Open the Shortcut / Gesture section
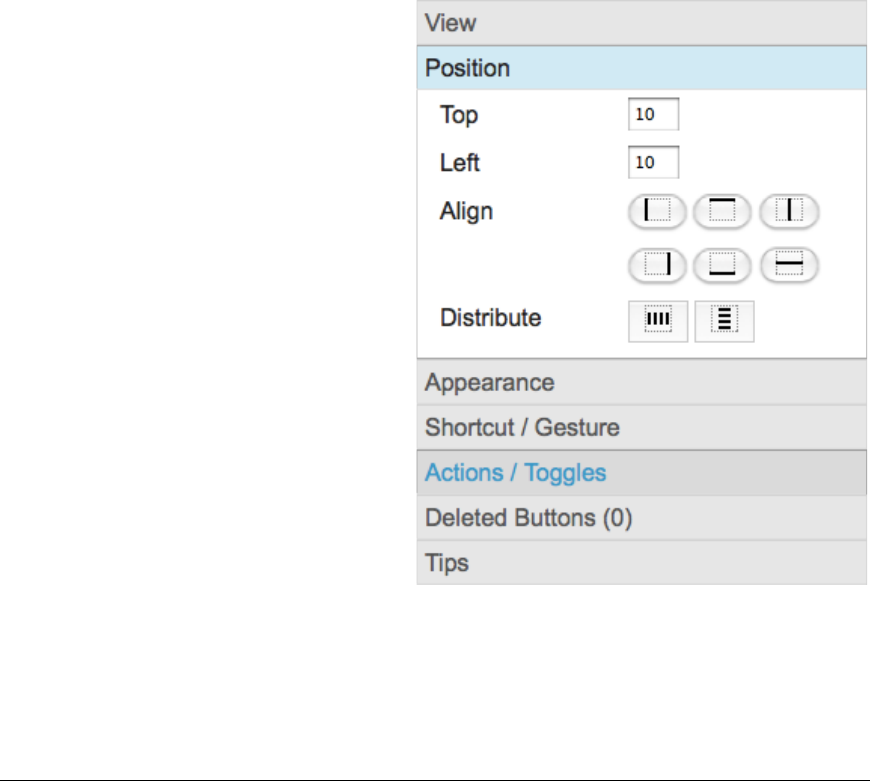Image resolution: width=870 pixels, height=781 pixels. tap(641, 428)
